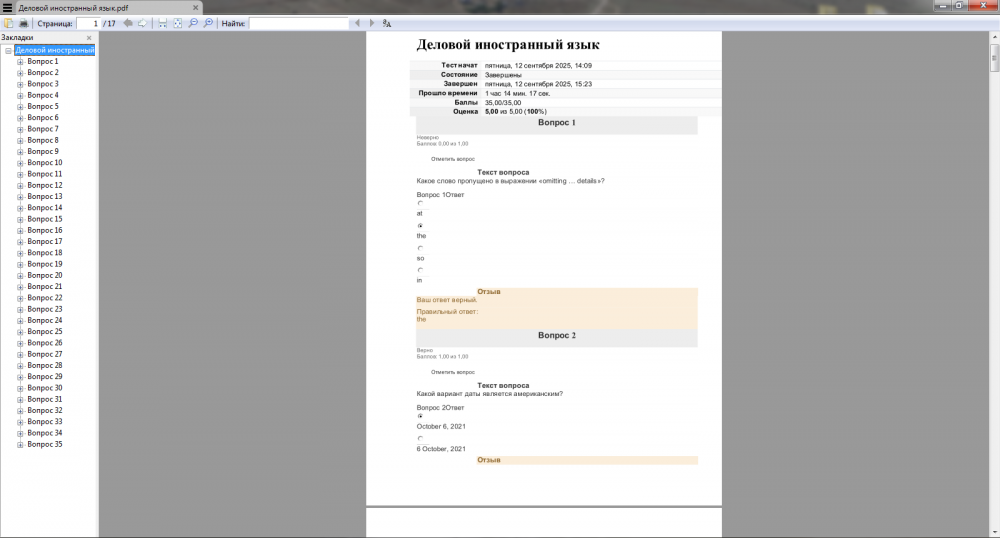Viewport: 1000px width, 538px height.
Task: Click the Zoom In magnifier icon
Action: click(x=209, y=24)
